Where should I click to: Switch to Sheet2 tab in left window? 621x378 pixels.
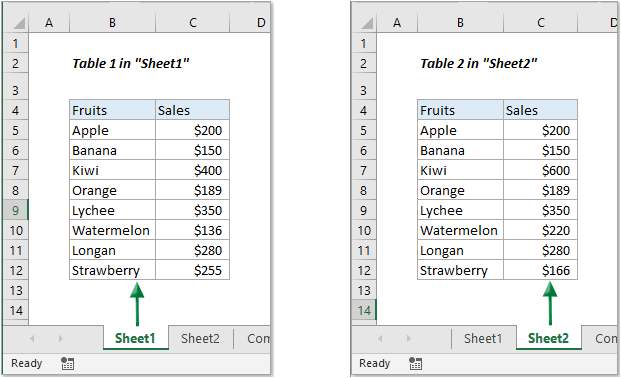200,338
